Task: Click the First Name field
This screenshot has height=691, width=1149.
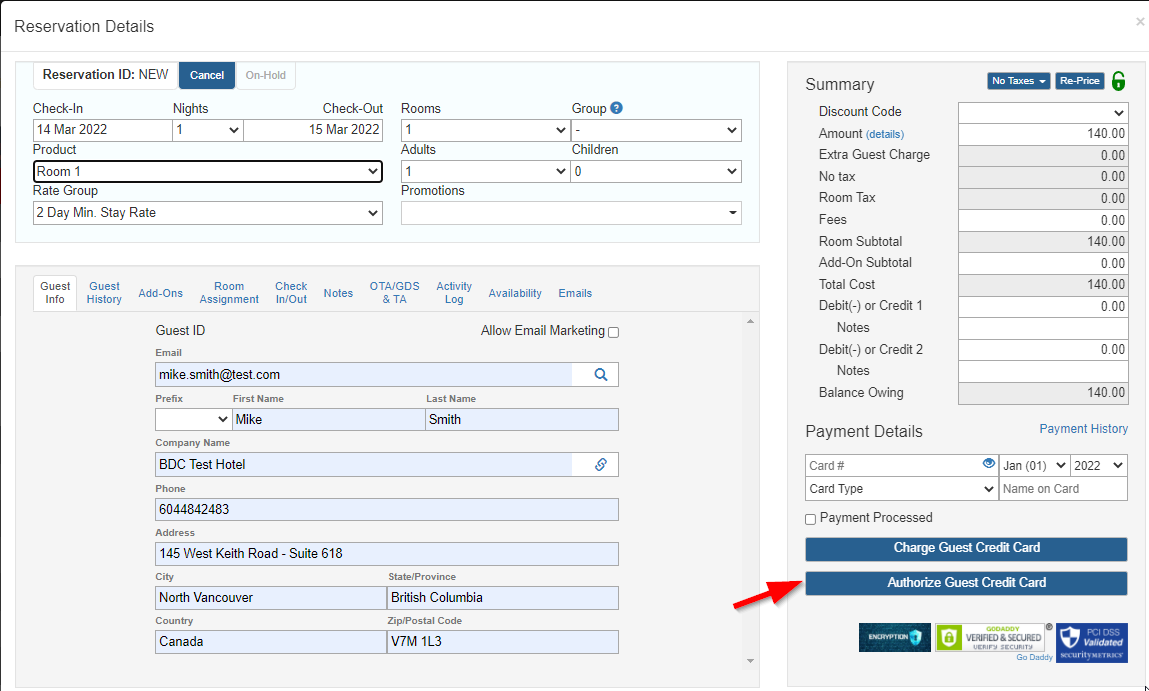Action: coord(329,419)
